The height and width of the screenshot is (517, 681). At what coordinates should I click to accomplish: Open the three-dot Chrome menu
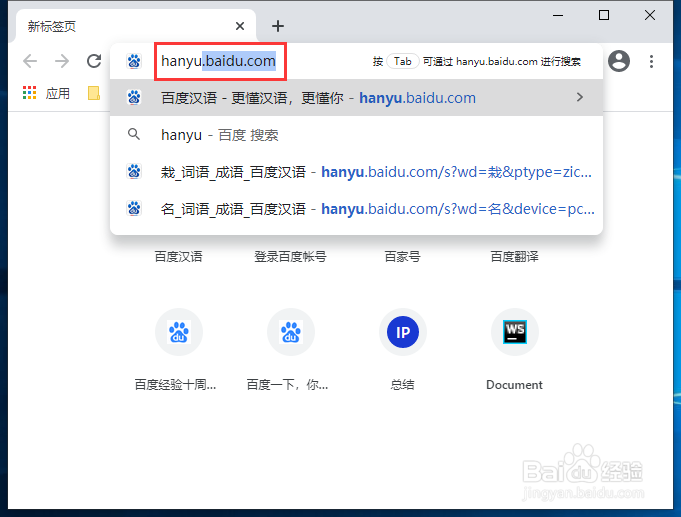651,61
